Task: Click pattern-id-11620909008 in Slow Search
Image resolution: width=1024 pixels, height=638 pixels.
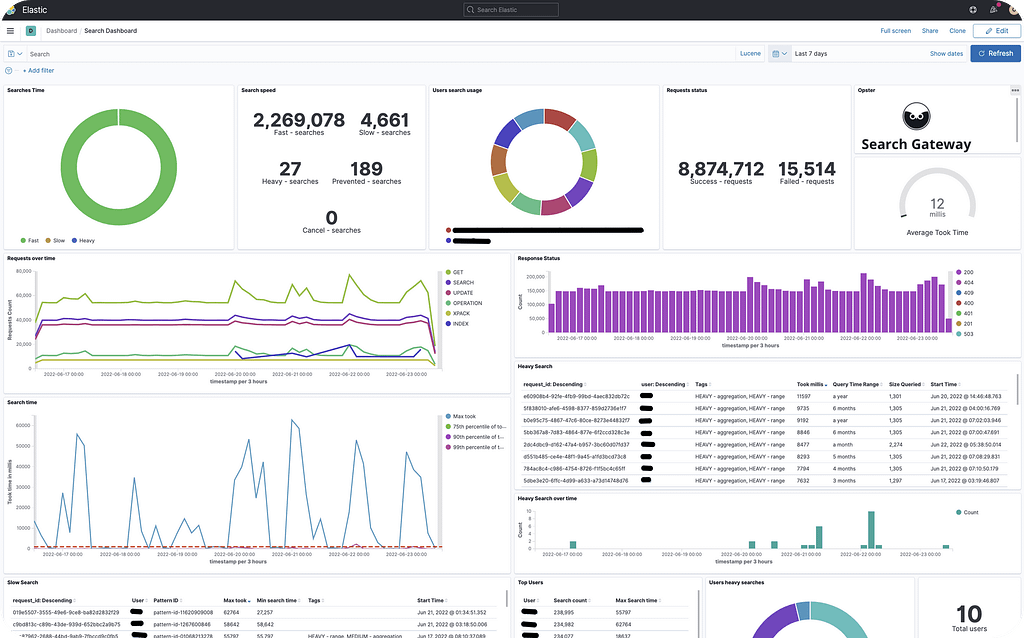Action: tap(183, 613)
